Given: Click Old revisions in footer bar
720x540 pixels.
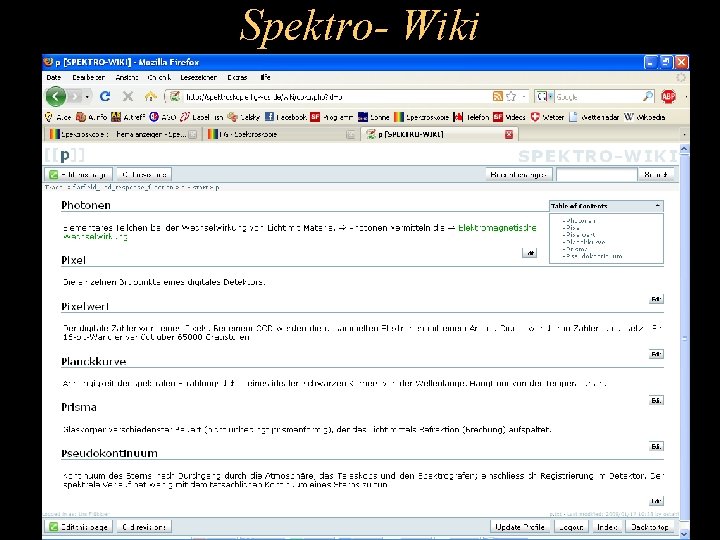Looking at the screenshot, I should (x=144, y=527).
